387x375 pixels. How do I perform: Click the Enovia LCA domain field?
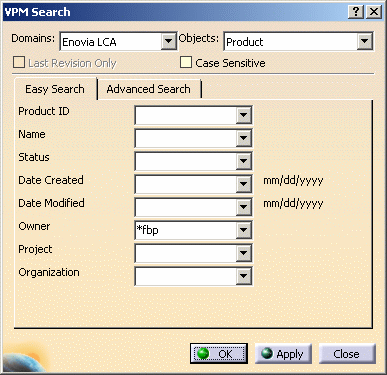point(111,42)
